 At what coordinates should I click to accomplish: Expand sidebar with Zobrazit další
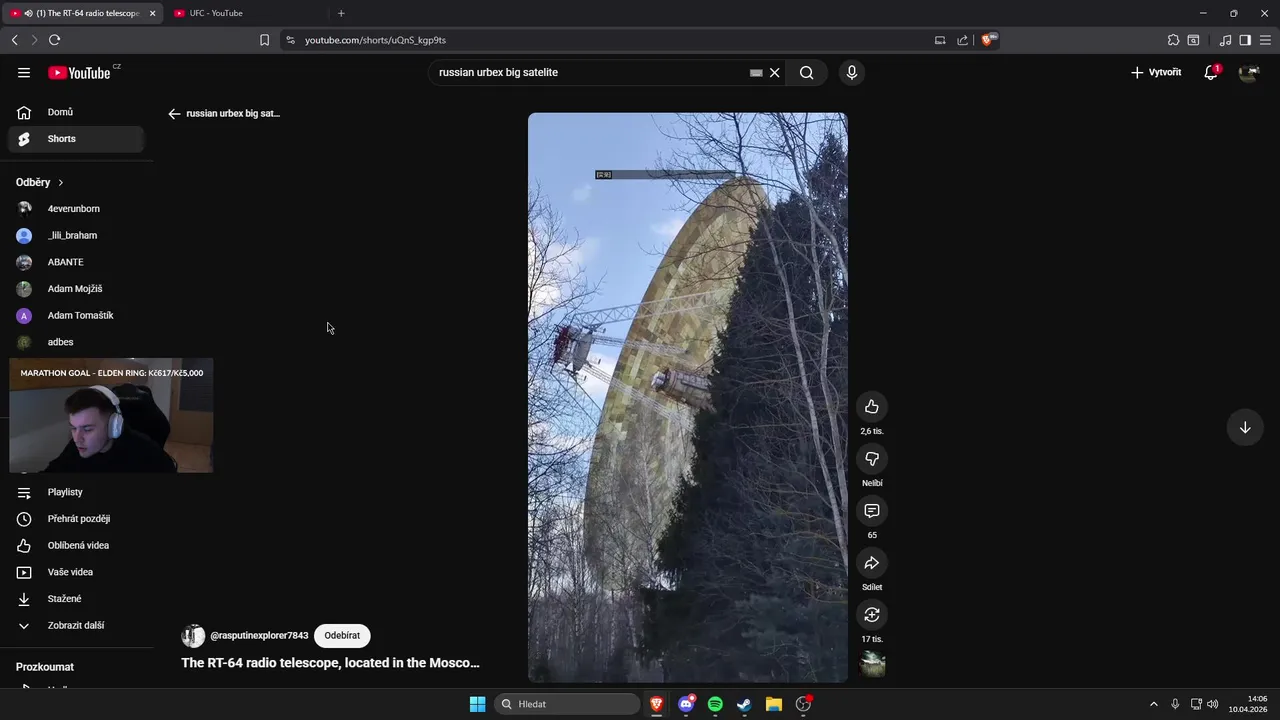pos(76,625)
